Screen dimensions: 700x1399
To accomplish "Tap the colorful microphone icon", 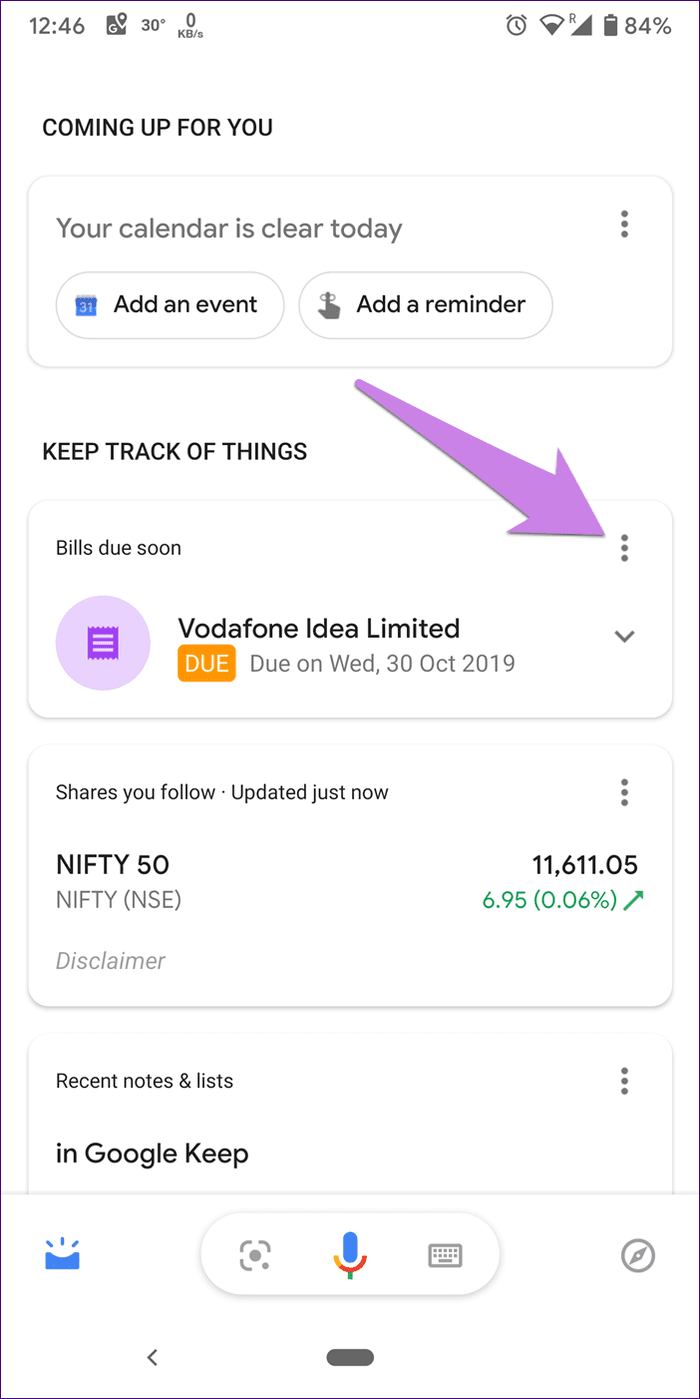I will tap(349, 1255).
